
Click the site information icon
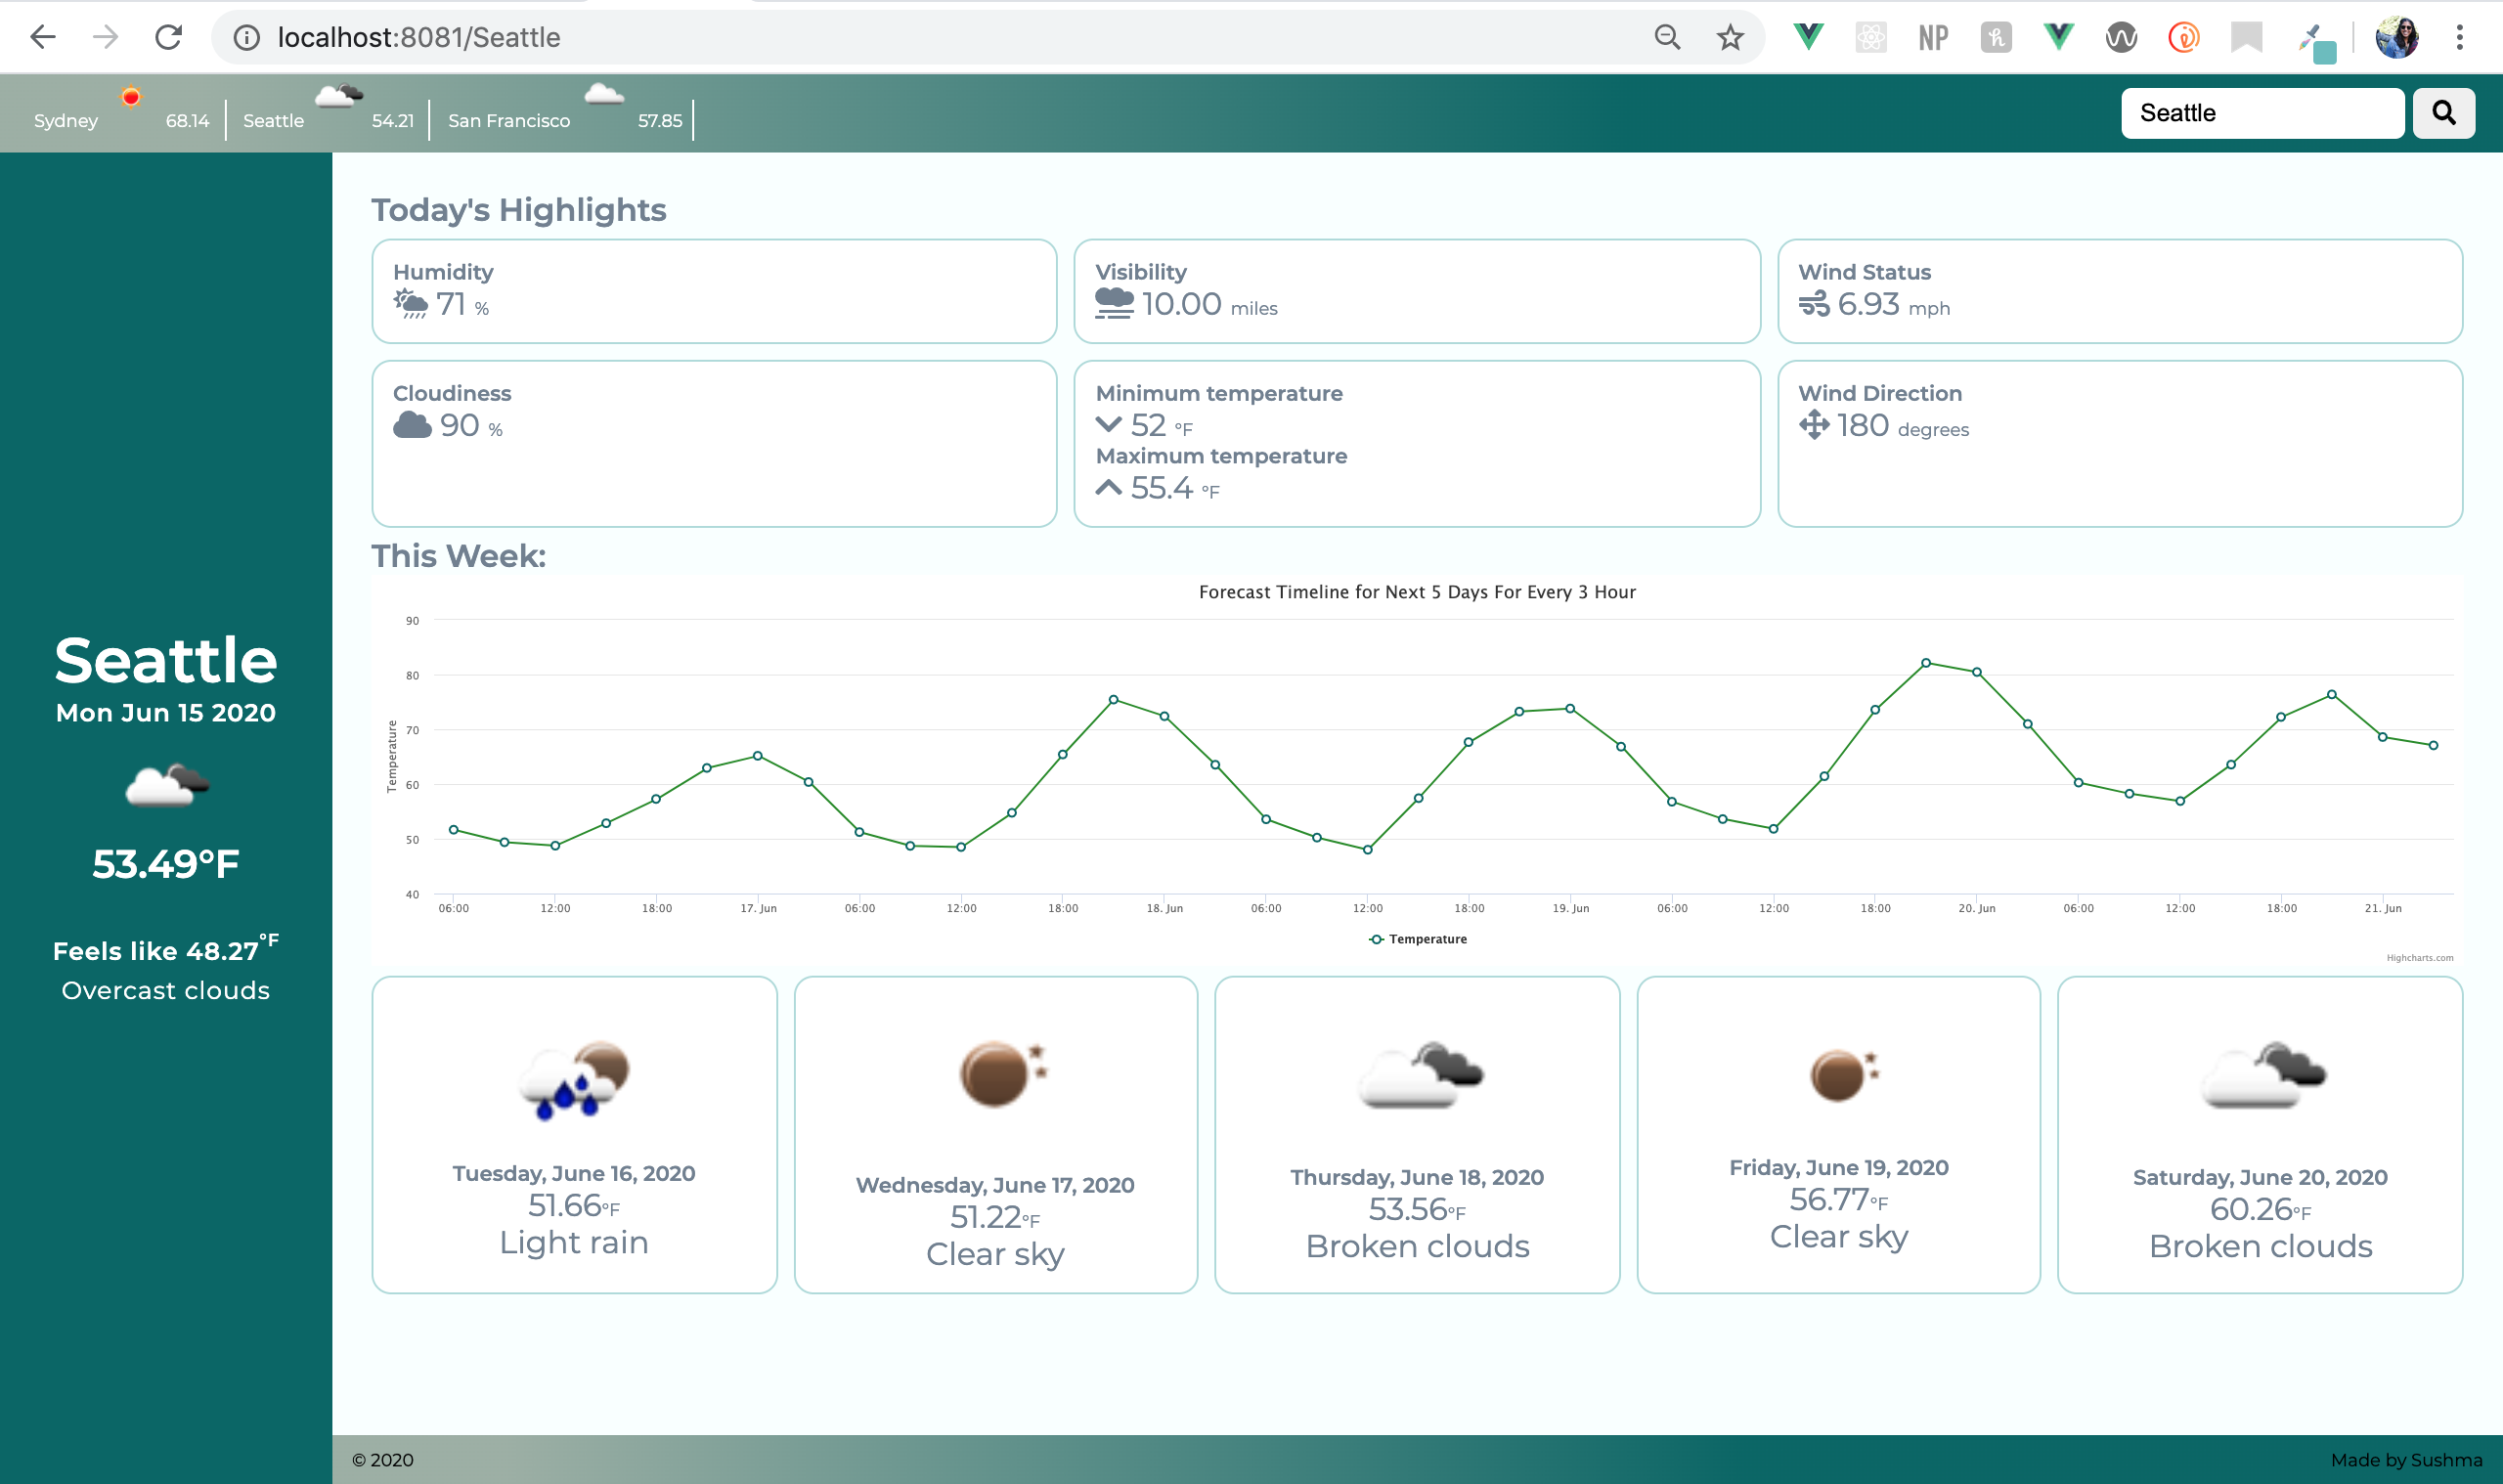pos(246,38)
